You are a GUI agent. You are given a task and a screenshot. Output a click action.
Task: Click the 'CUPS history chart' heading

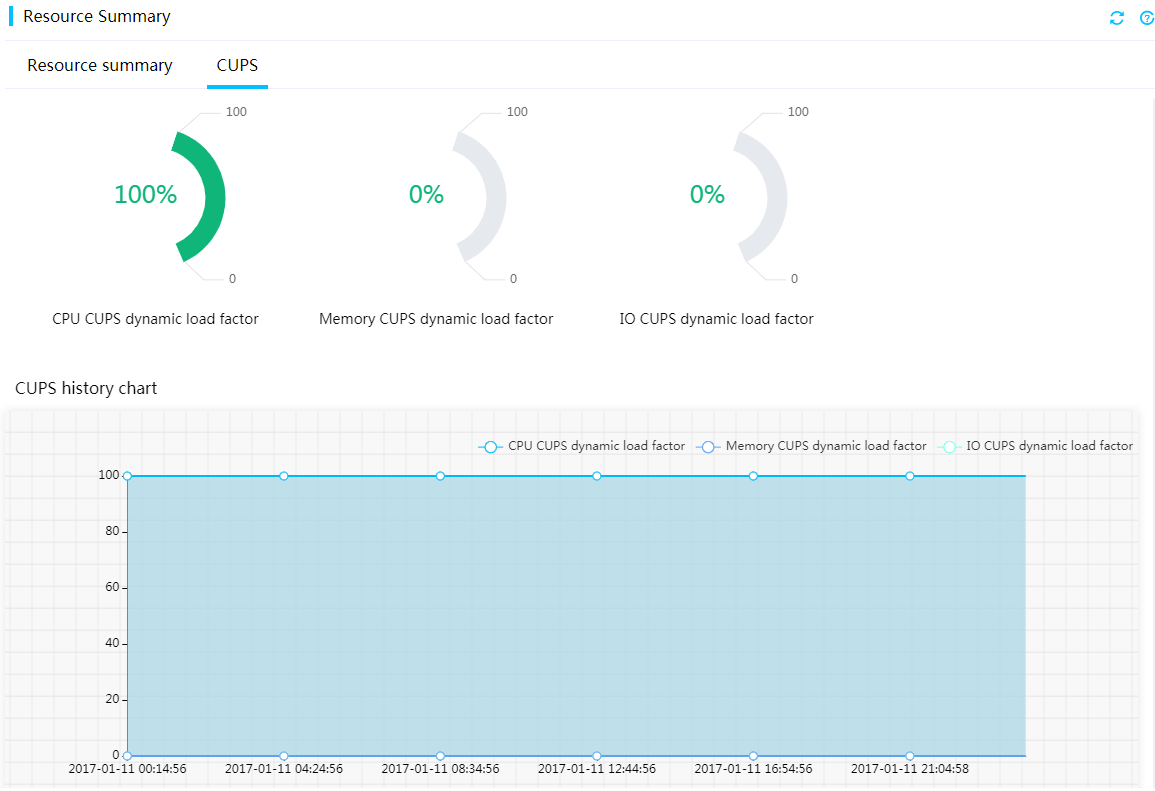[x=86, y=388]
